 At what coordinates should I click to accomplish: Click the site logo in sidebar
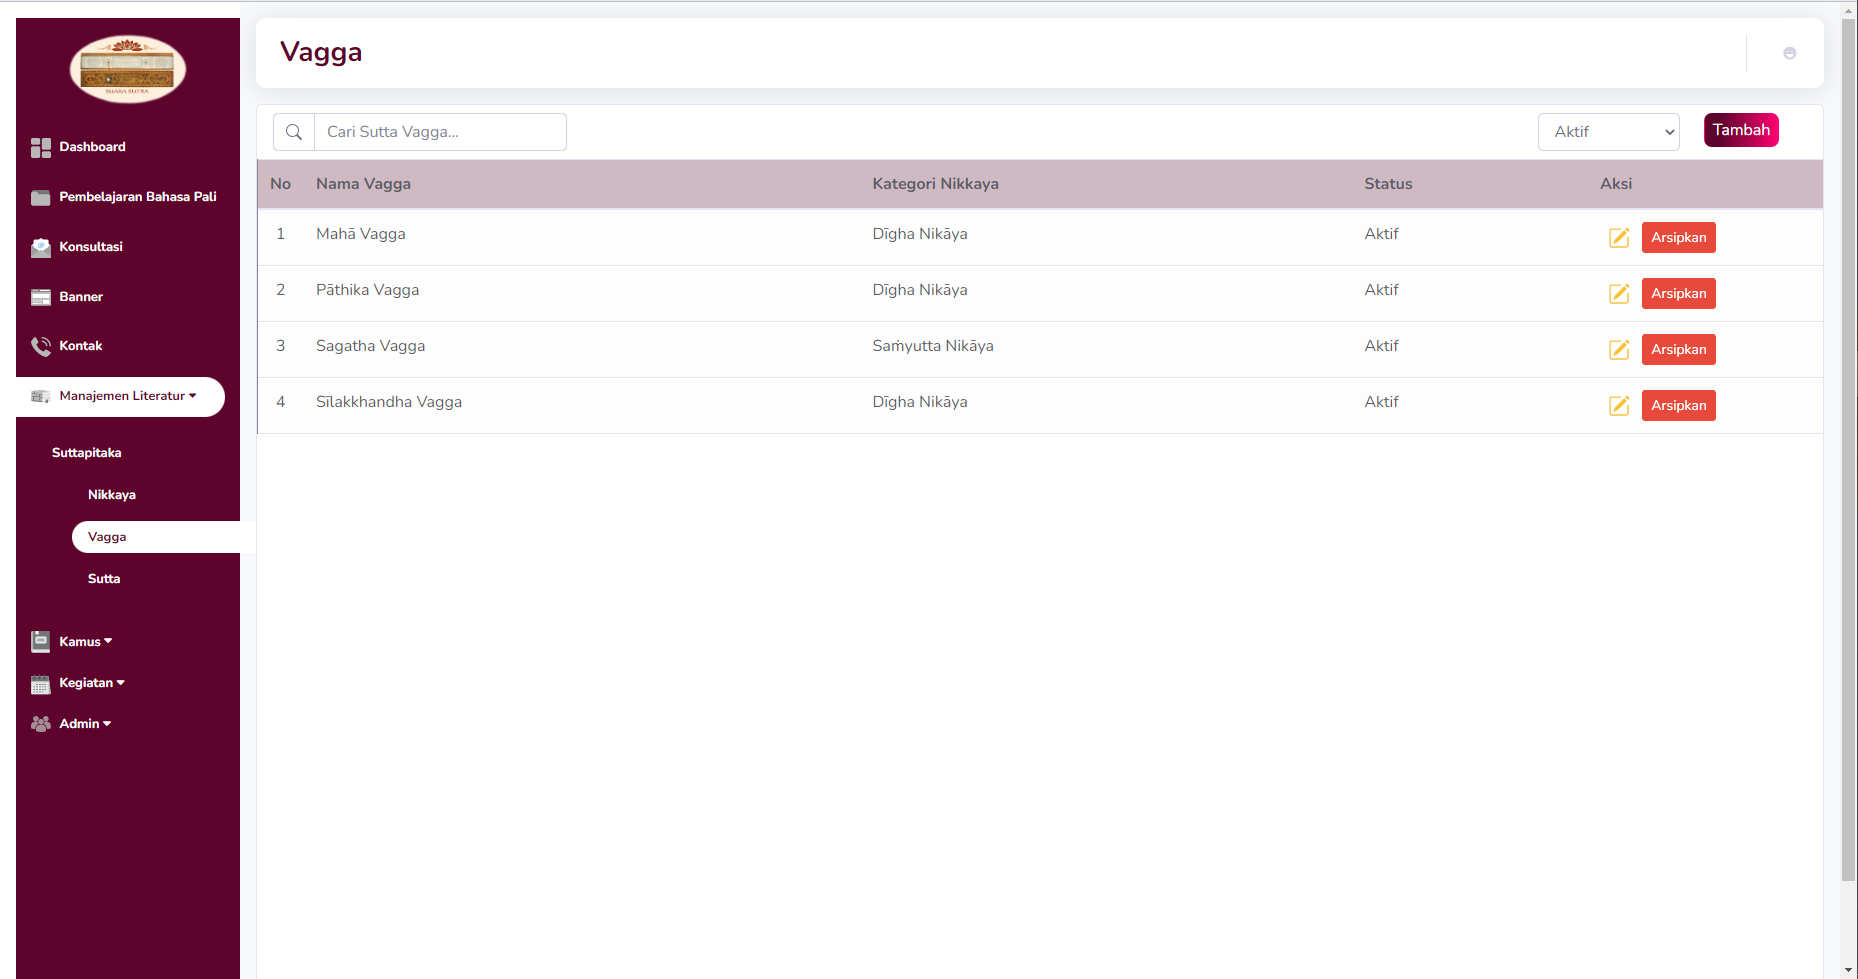[128, 70]
